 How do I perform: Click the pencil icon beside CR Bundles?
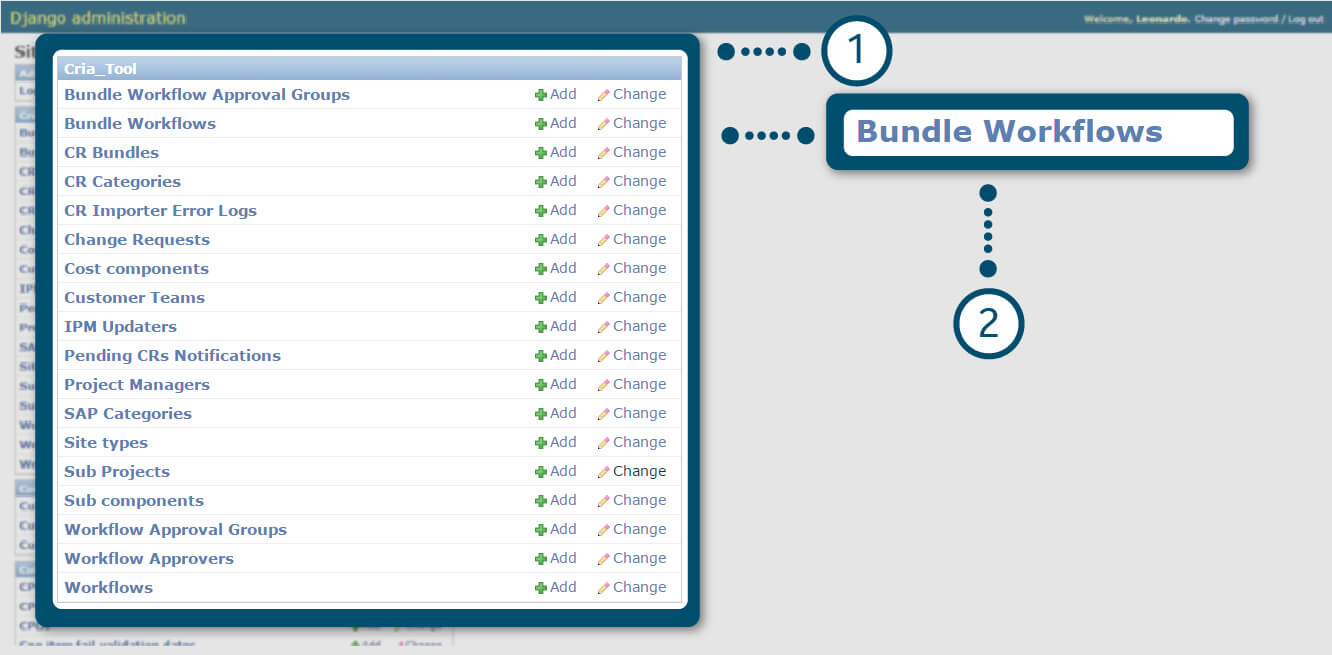tap(603, 153)
